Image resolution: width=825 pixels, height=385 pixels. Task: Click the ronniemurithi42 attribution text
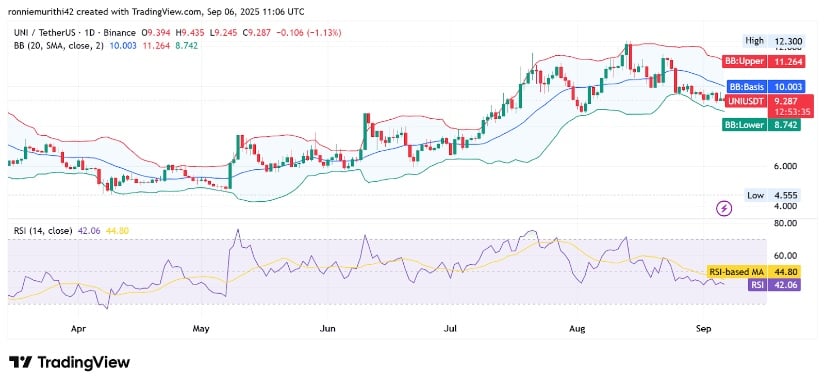[x=156, y=12]
